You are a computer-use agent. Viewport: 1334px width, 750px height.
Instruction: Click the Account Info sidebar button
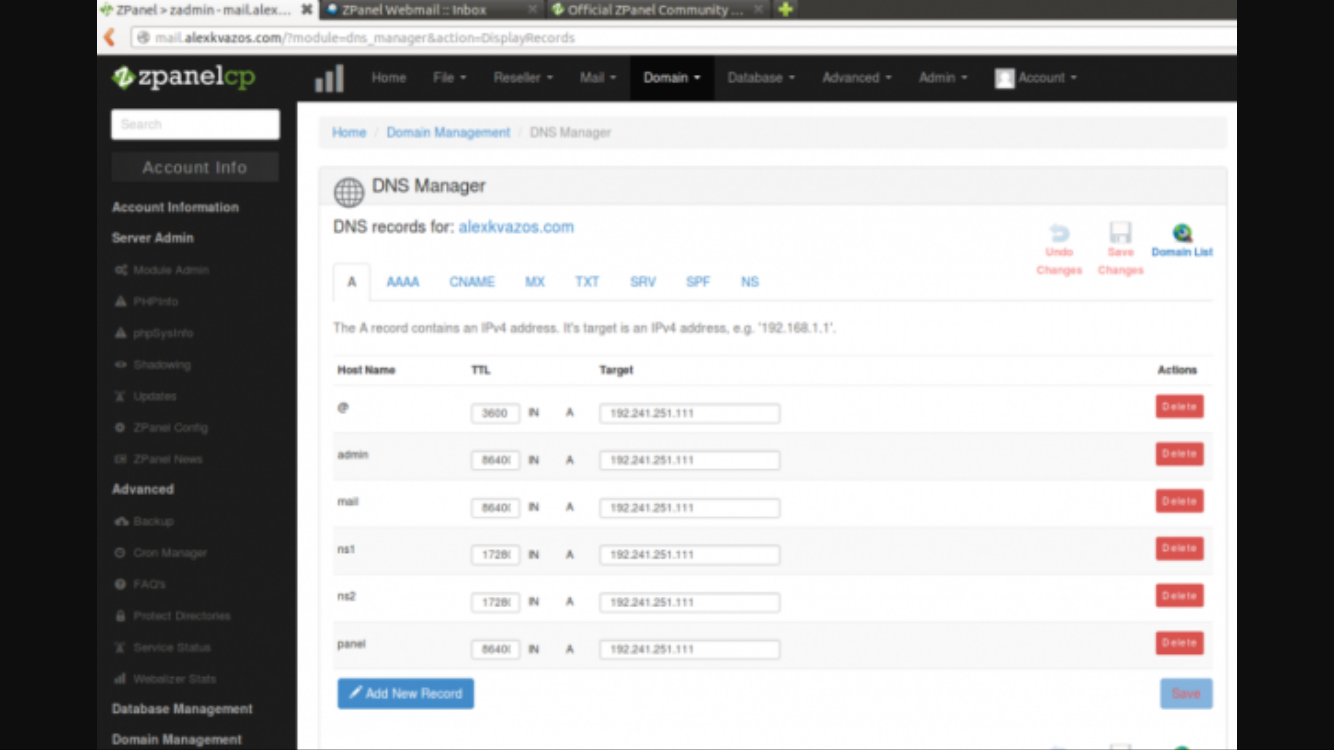click(195, 168)
